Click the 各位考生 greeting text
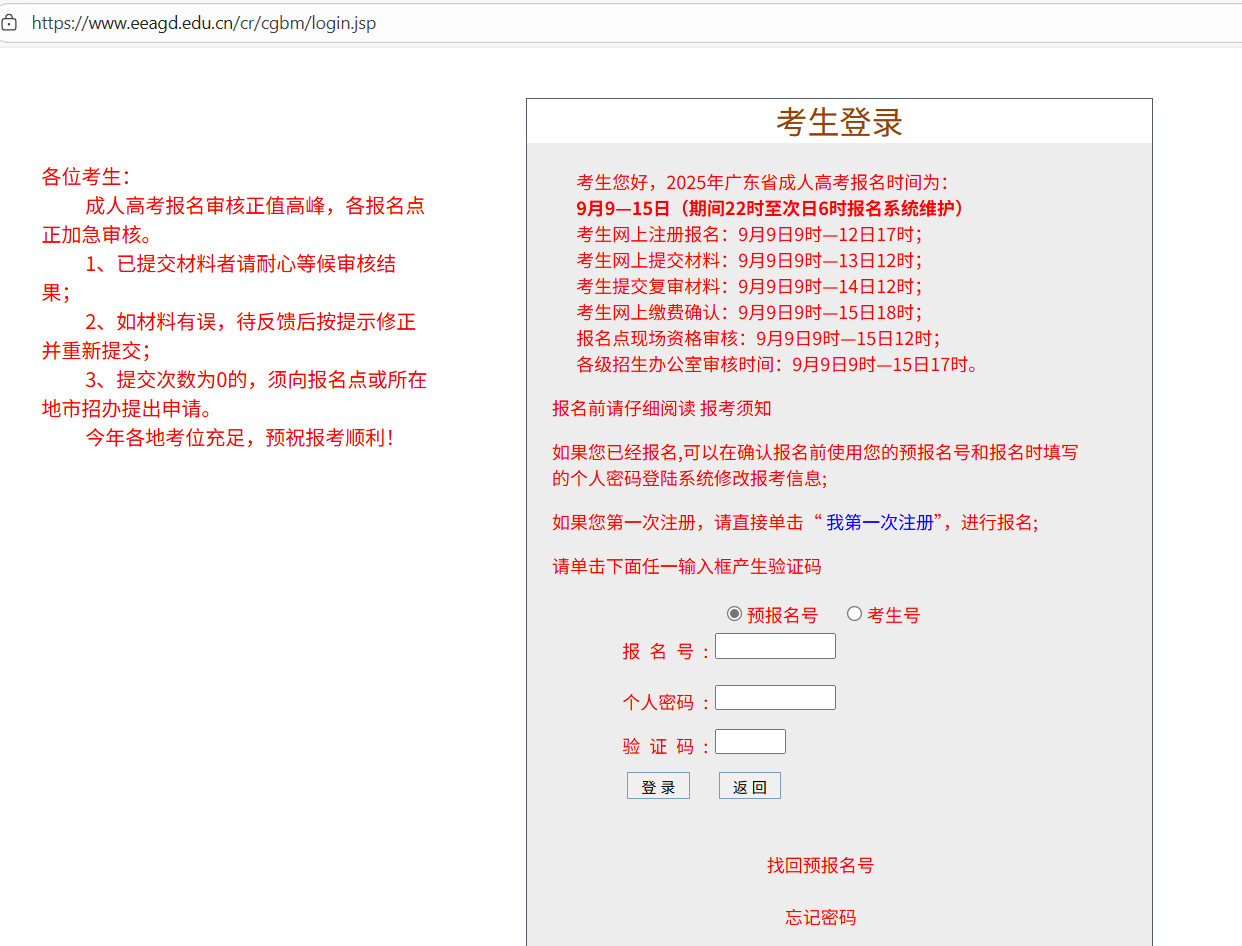This screenshot has width=1242, height=946. [x=86, y=177]
